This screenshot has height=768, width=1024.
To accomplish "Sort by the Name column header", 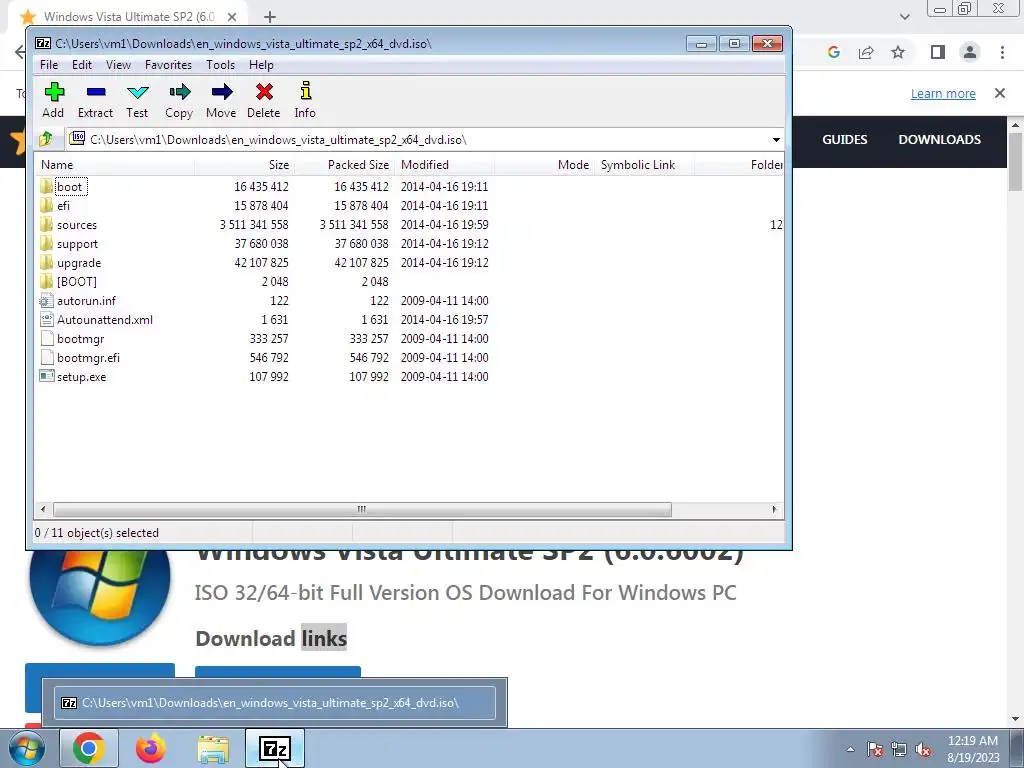I will pos(115,165).
